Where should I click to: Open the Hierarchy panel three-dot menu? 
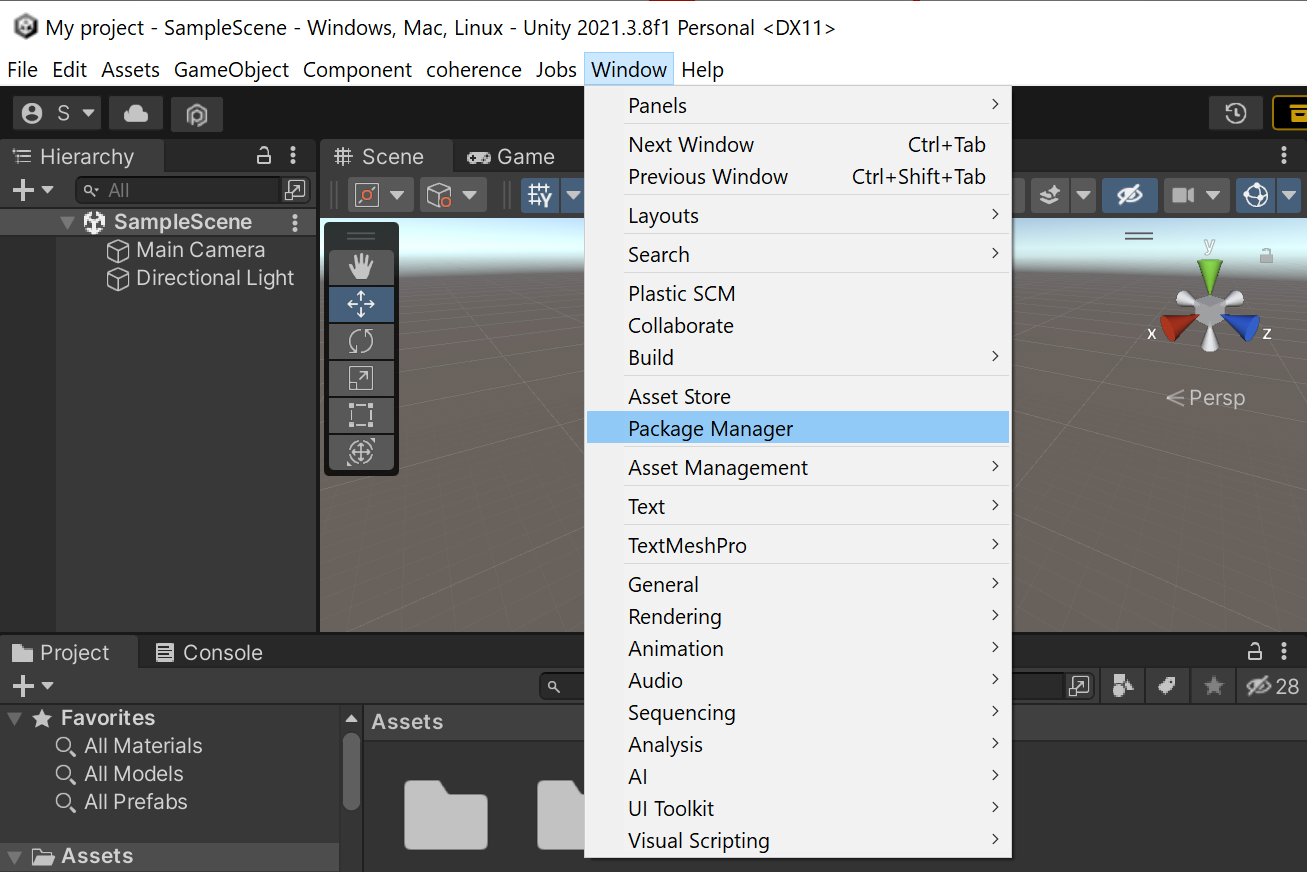point(293,156)
